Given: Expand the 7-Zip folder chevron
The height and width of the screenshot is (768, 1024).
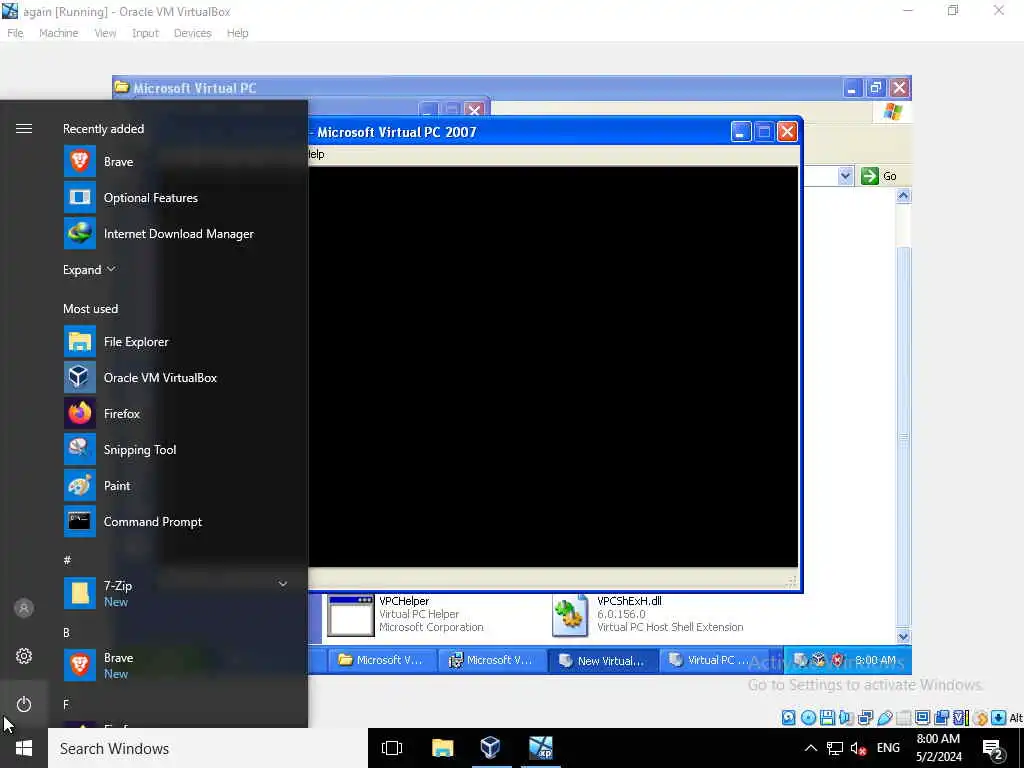Looking at the screenshot, I should click(283, 584).
